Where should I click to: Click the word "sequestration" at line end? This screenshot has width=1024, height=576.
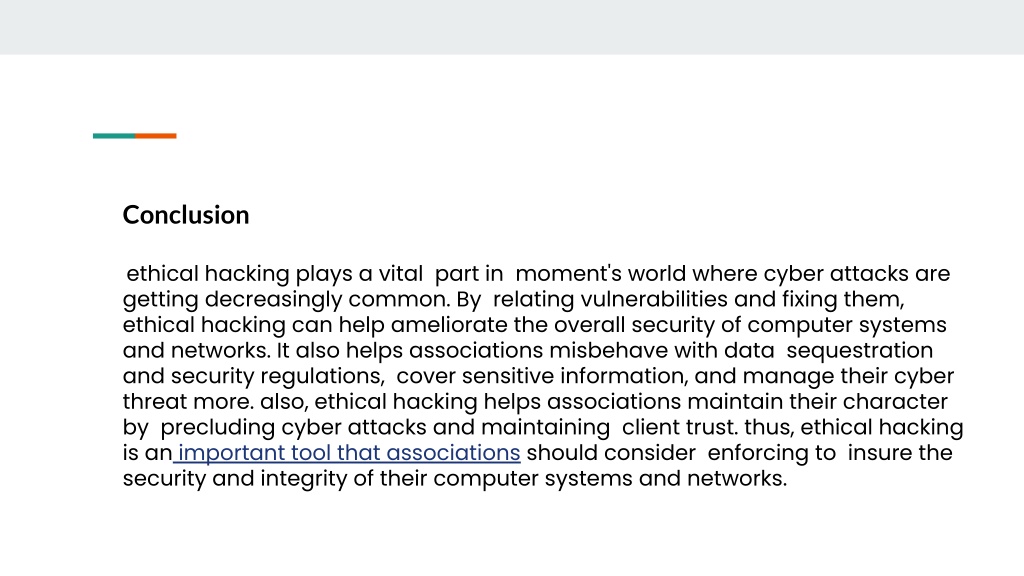859,350
